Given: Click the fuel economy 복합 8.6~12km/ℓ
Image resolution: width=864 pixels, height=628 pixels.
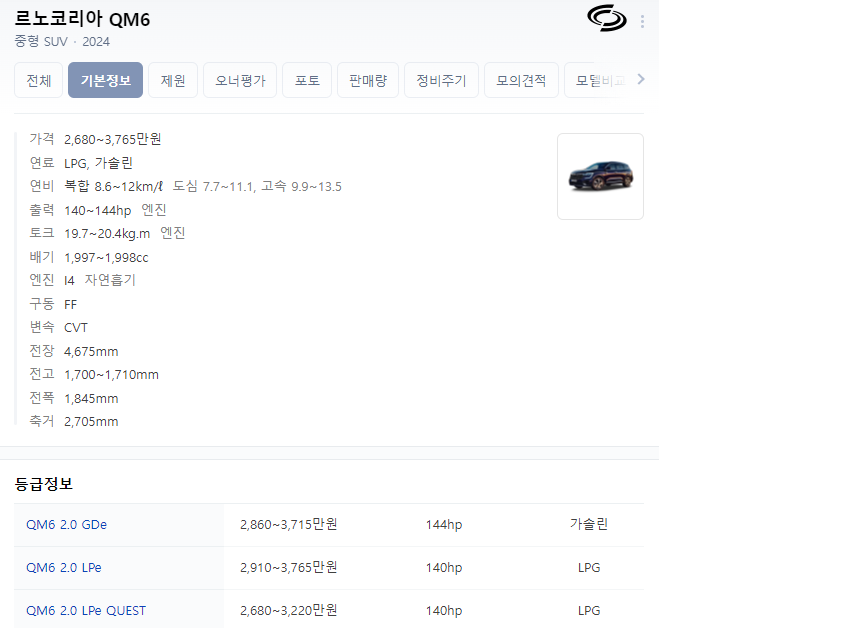Looking at the screenshot, I should click(x=114, y=186).
